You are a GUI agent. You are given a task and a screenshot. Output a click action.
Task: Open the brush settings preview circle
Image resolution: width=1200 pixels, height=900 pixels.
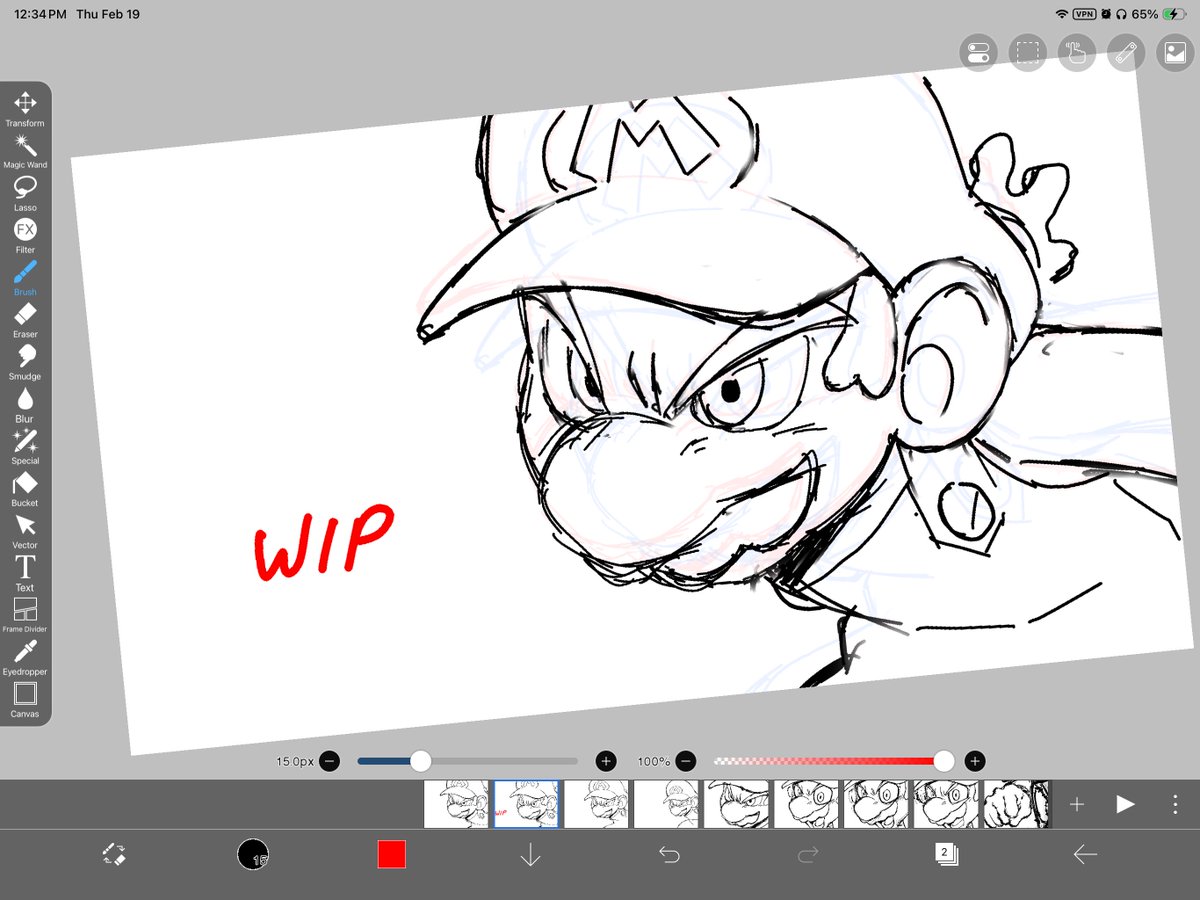(253, 854)
